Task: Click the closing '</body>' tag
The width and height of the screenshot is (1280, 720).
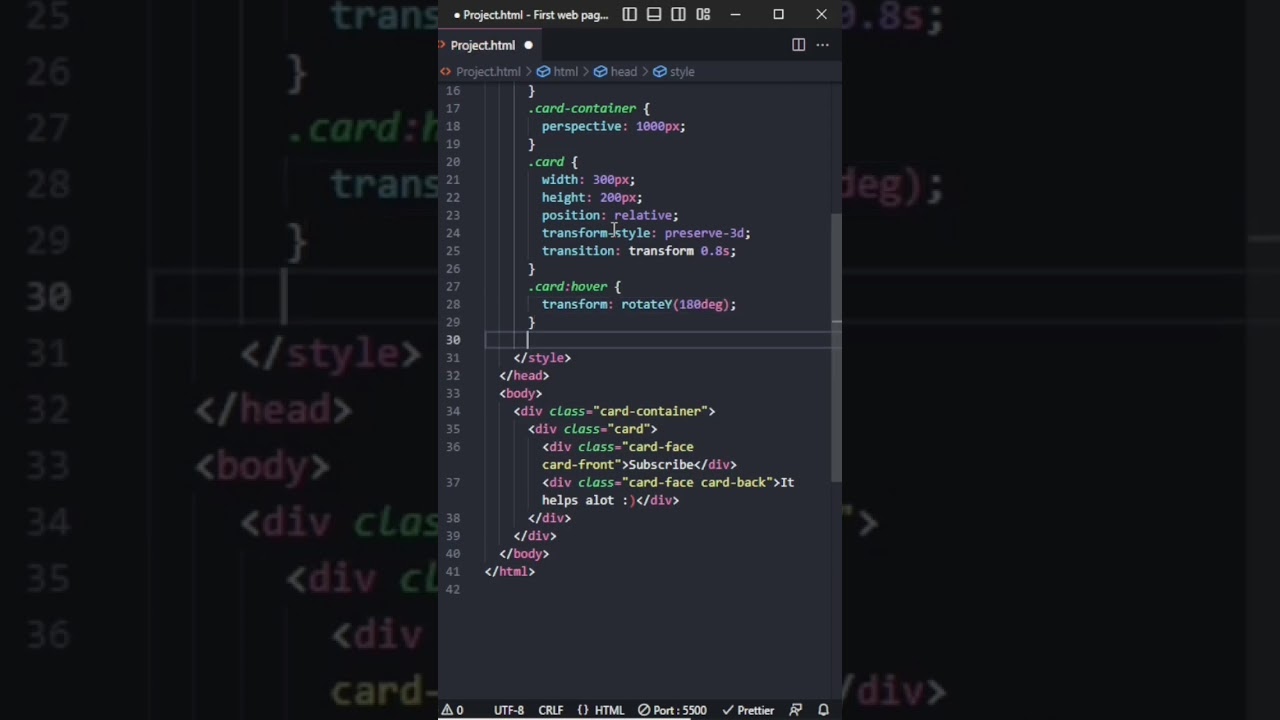Action: (524, 554)
